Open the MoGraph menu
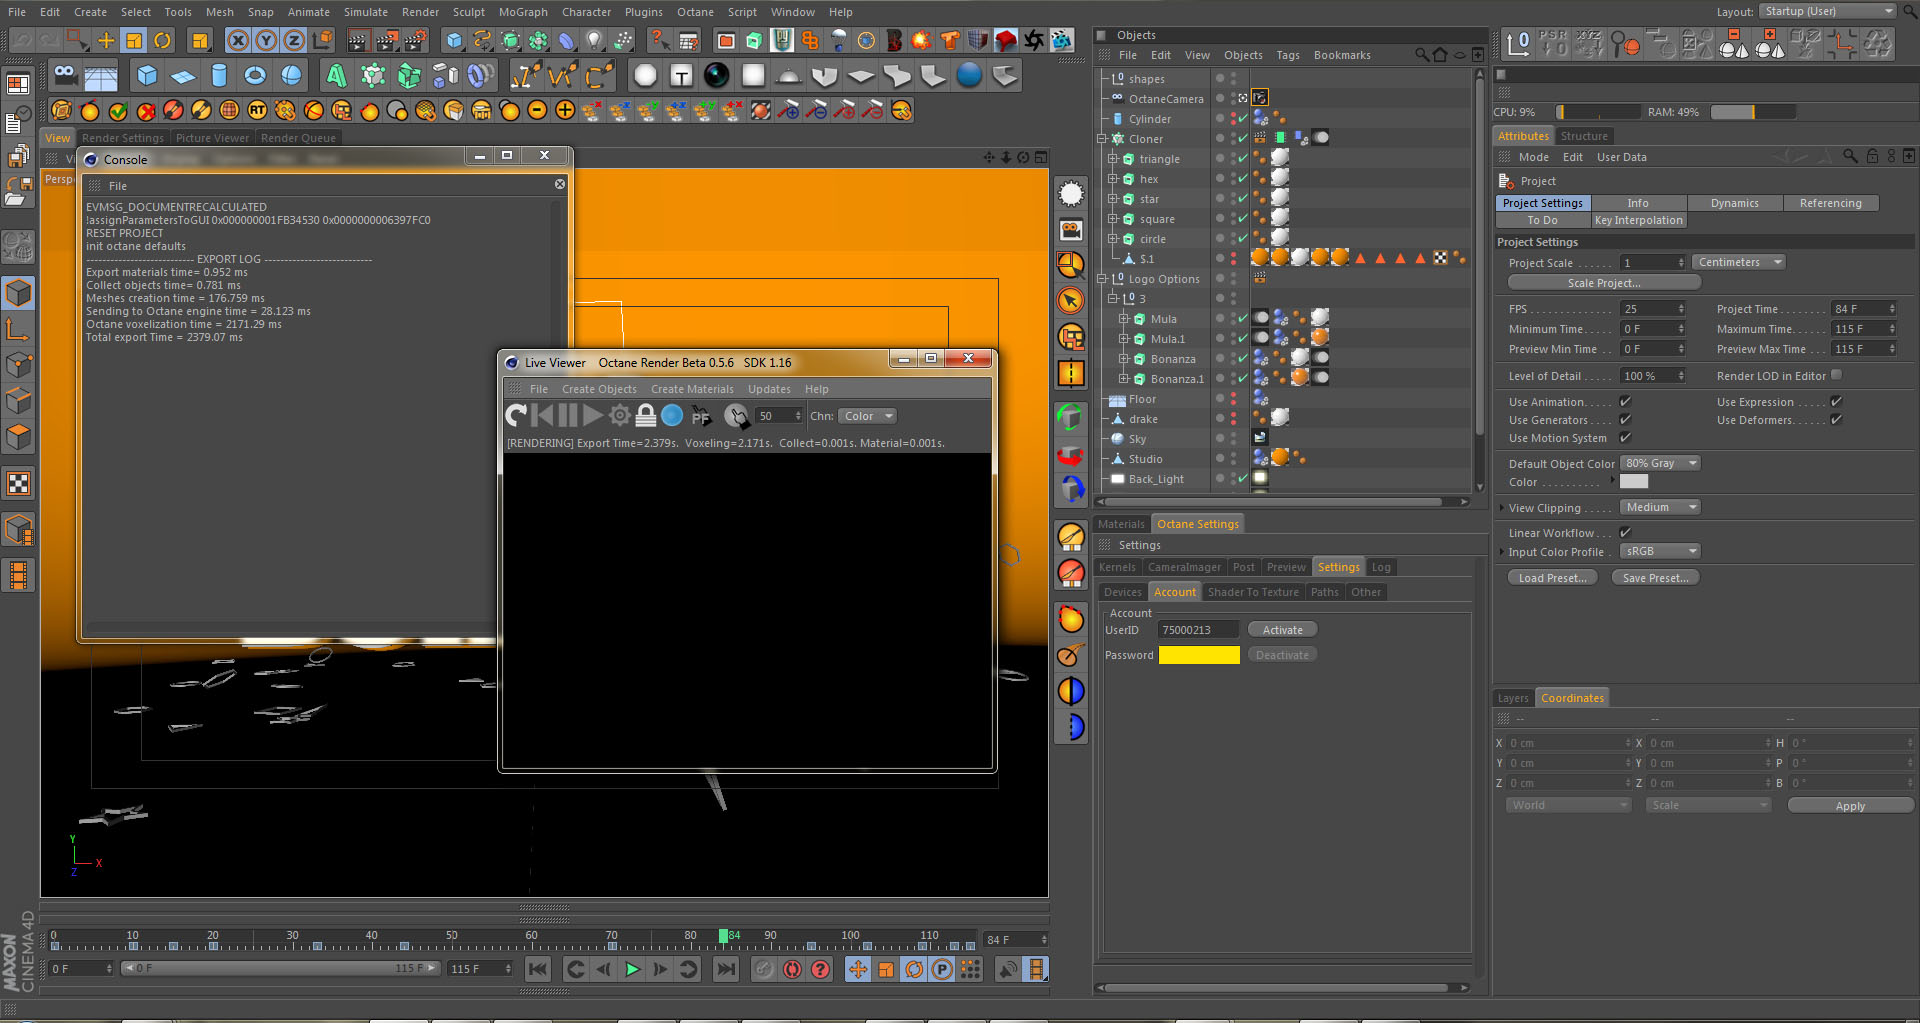The image size is (1920, 1023). (523, 12)
